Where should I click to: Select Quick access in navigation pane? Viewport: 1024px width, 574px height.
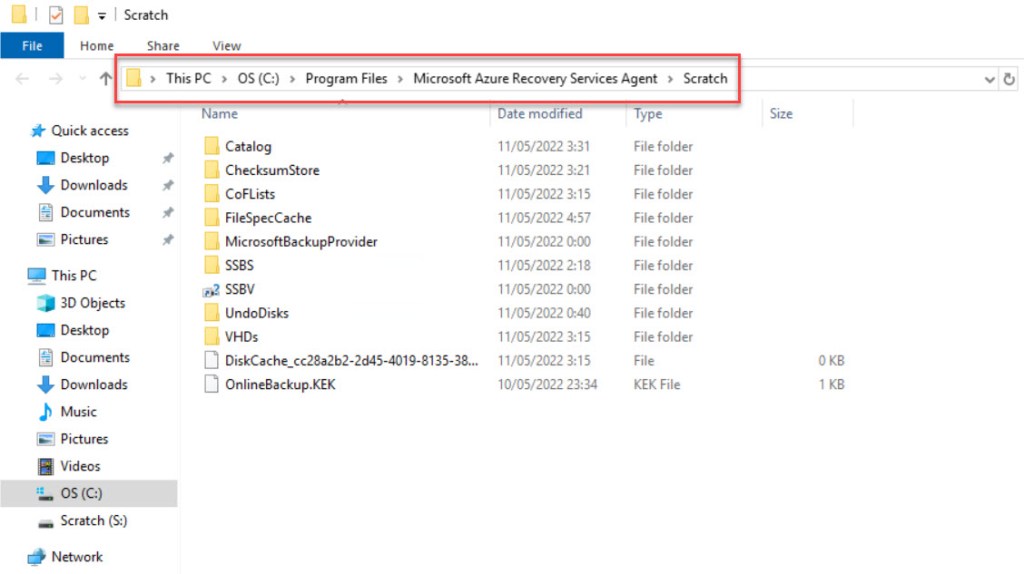(89, 130)
